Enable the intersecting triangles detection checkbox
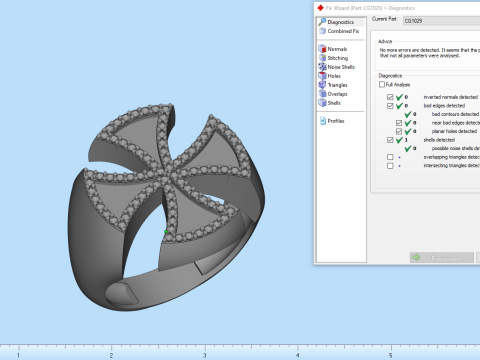The height and width of the screenshot is (360, 480). point(390,166)
